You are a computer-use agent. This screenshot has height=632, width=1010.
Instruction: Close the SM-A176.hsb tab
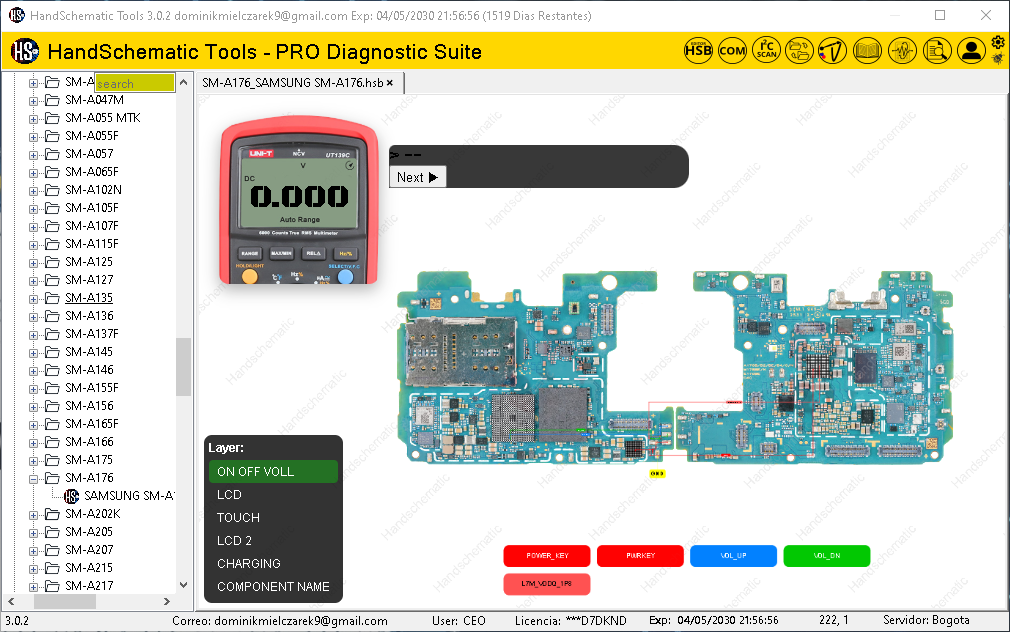pos(390,83)
